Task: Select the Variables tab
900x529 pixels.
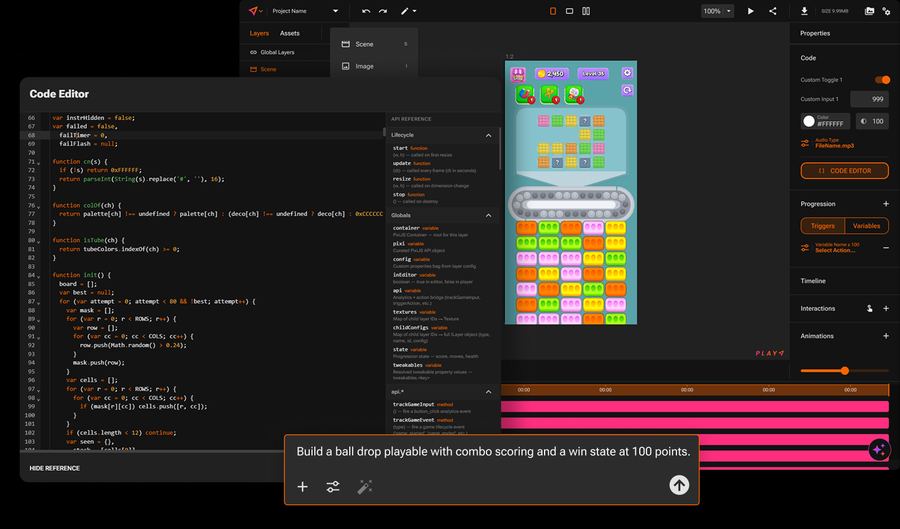Action: pyautogui.click(x=866, y=225)
